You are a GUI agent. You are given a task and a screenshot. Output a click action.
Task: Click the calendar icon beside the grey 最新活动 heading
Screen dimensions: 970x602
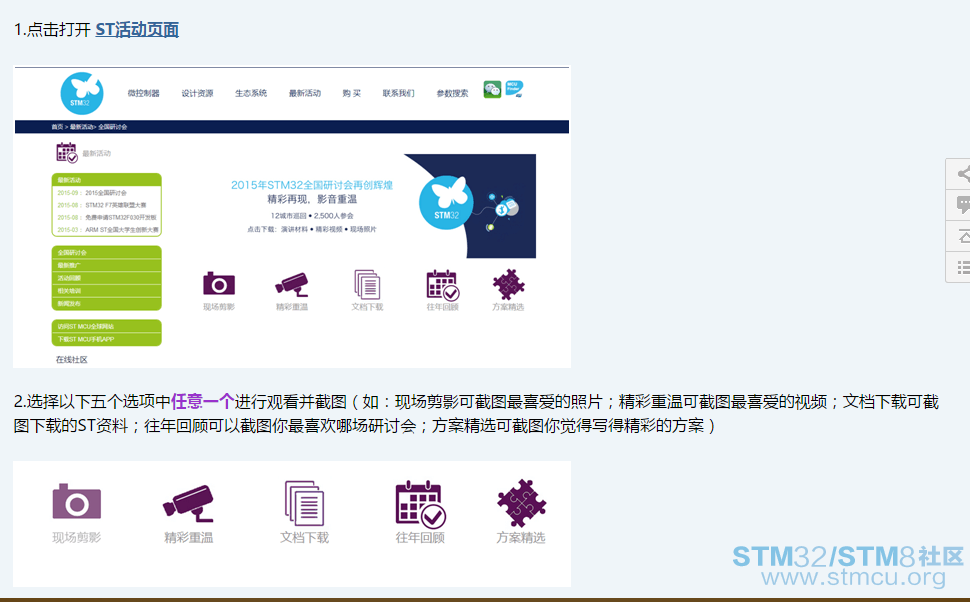click(67, 153)
